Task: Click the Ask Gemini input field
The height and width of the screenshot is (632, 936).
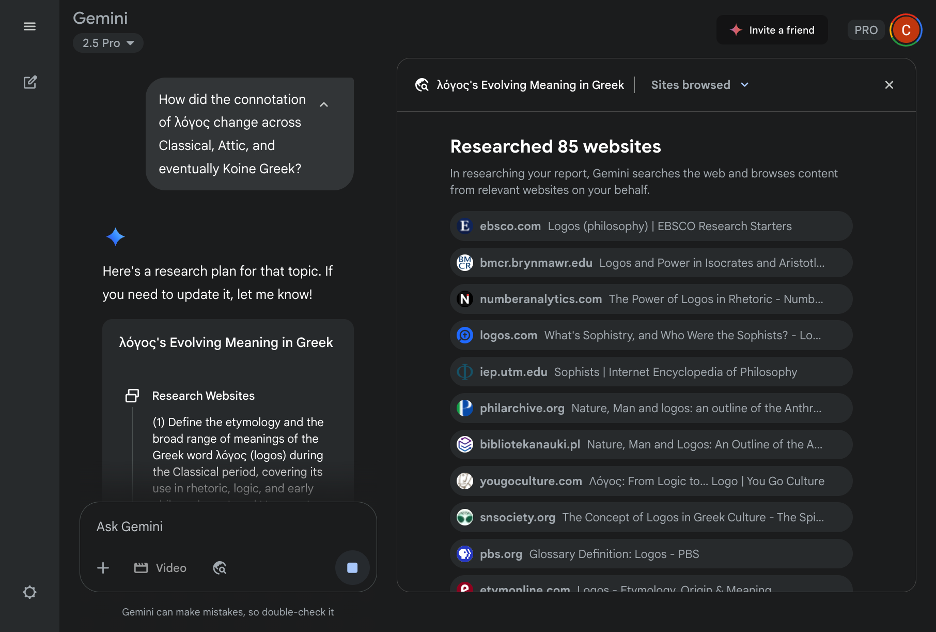Action: 228,526
